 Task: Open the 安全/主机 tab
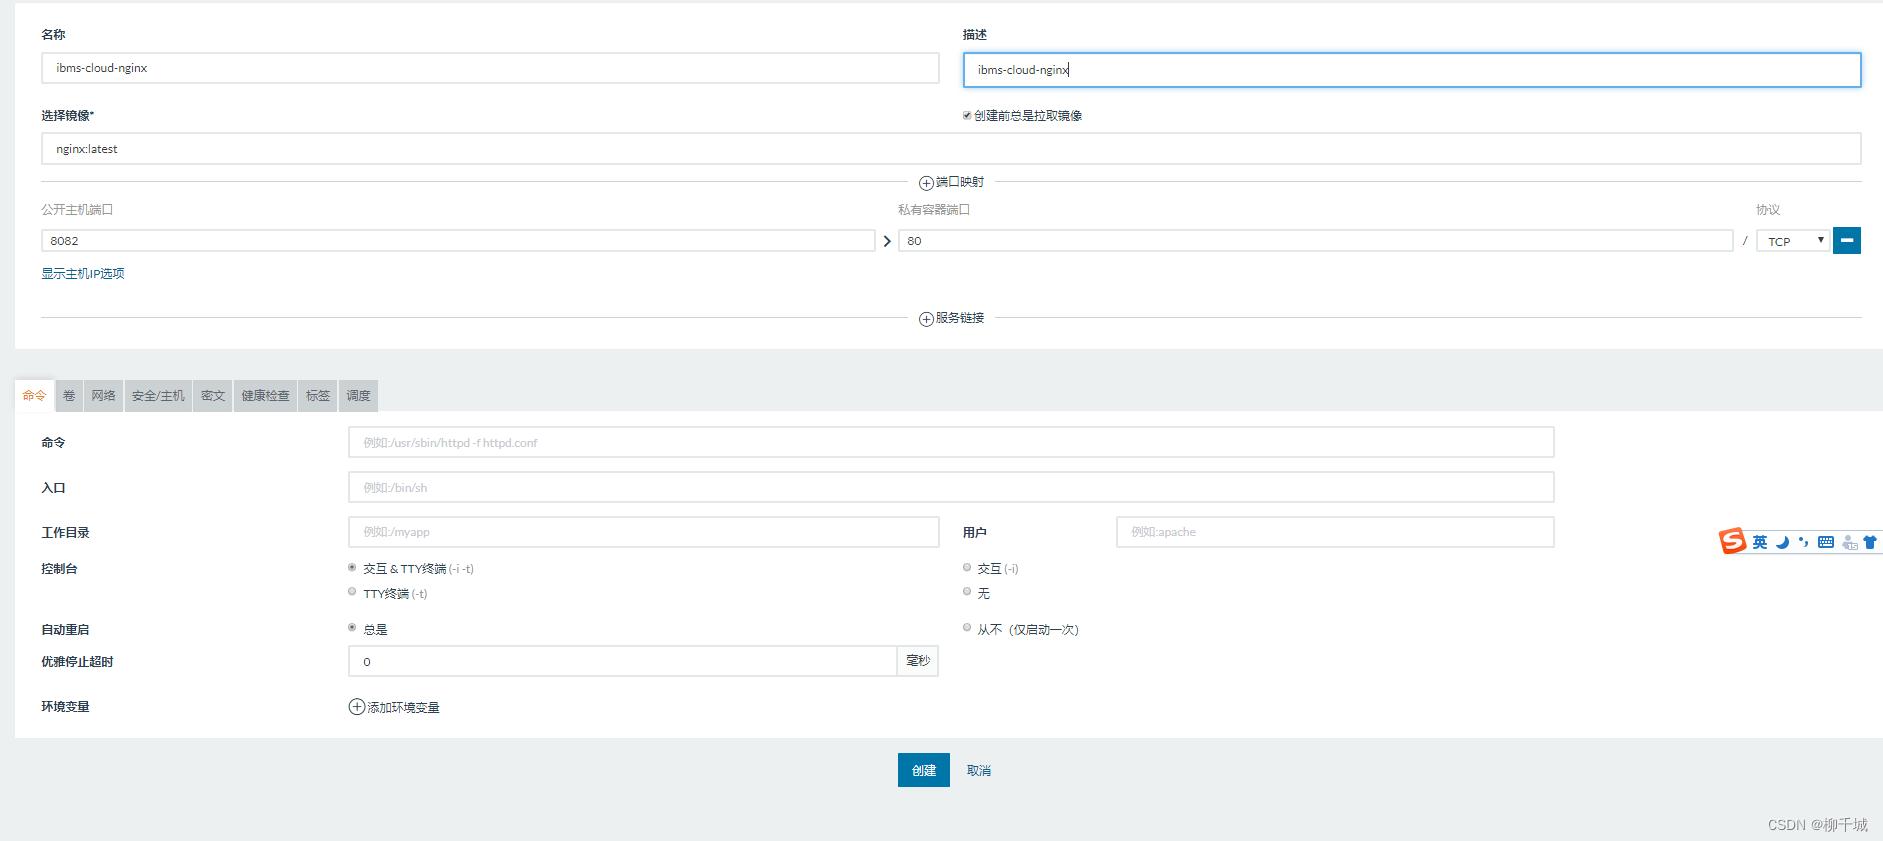(158, 396)
